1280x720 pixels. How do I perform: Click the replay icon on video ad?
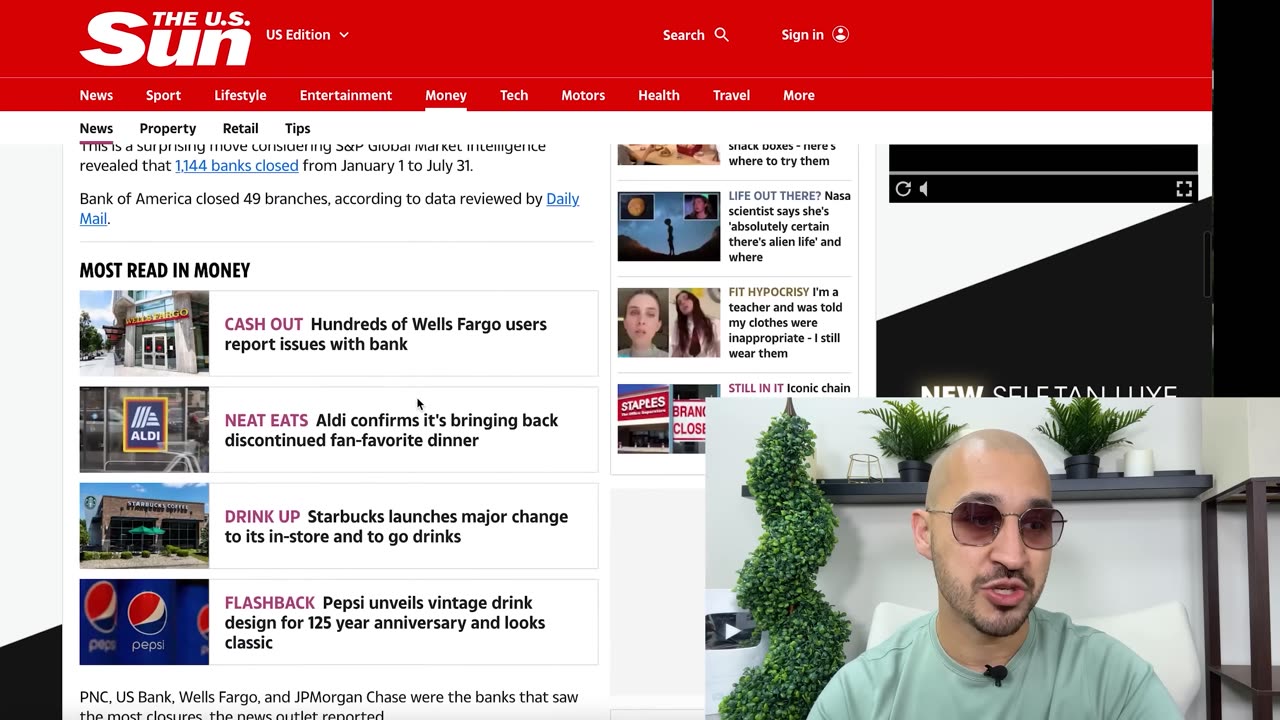[x=903, y=189]
